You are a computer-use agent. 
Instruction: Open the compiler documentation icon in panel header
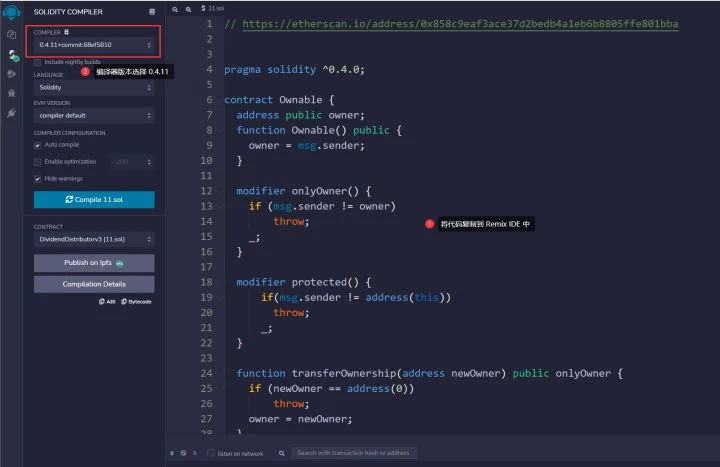[152, 11]
